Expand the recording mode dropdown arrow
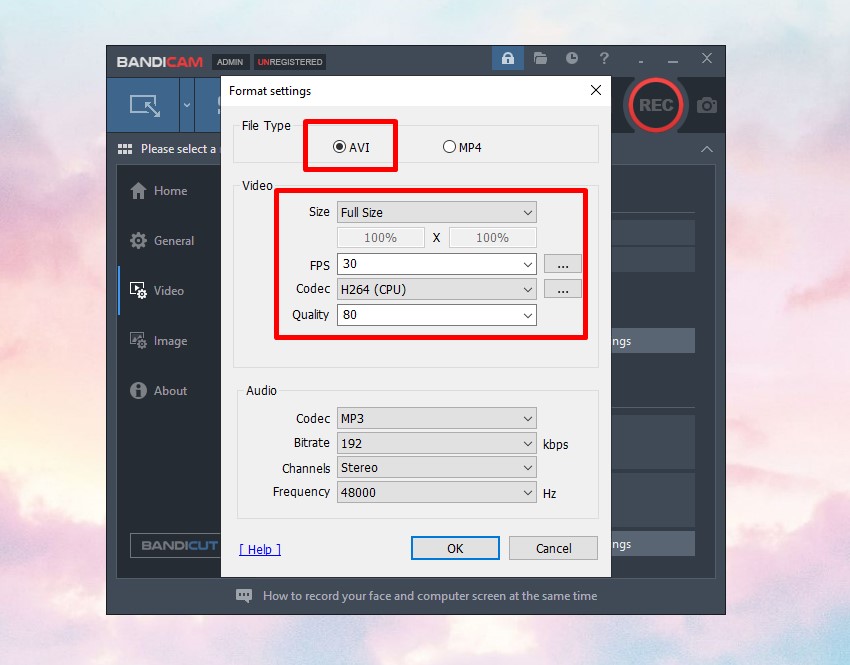 coord(187,105)
